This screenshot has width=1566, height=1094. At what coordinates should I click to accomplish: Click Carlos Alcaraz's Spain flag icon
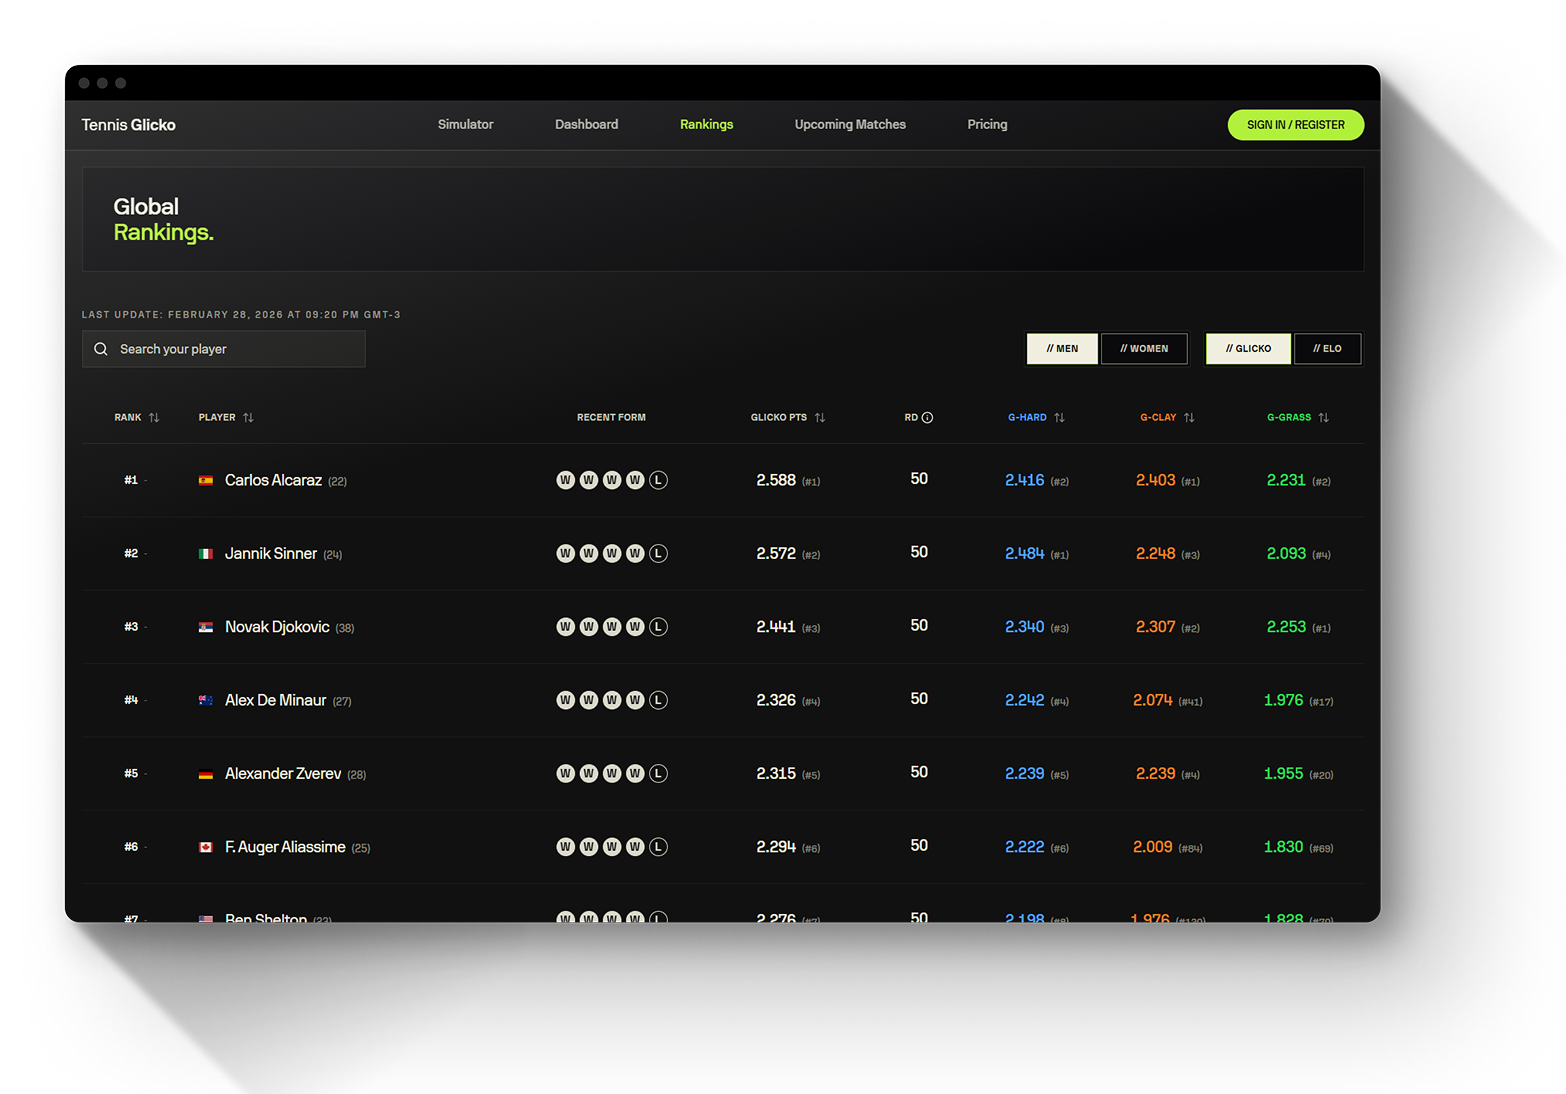(206, 481)
